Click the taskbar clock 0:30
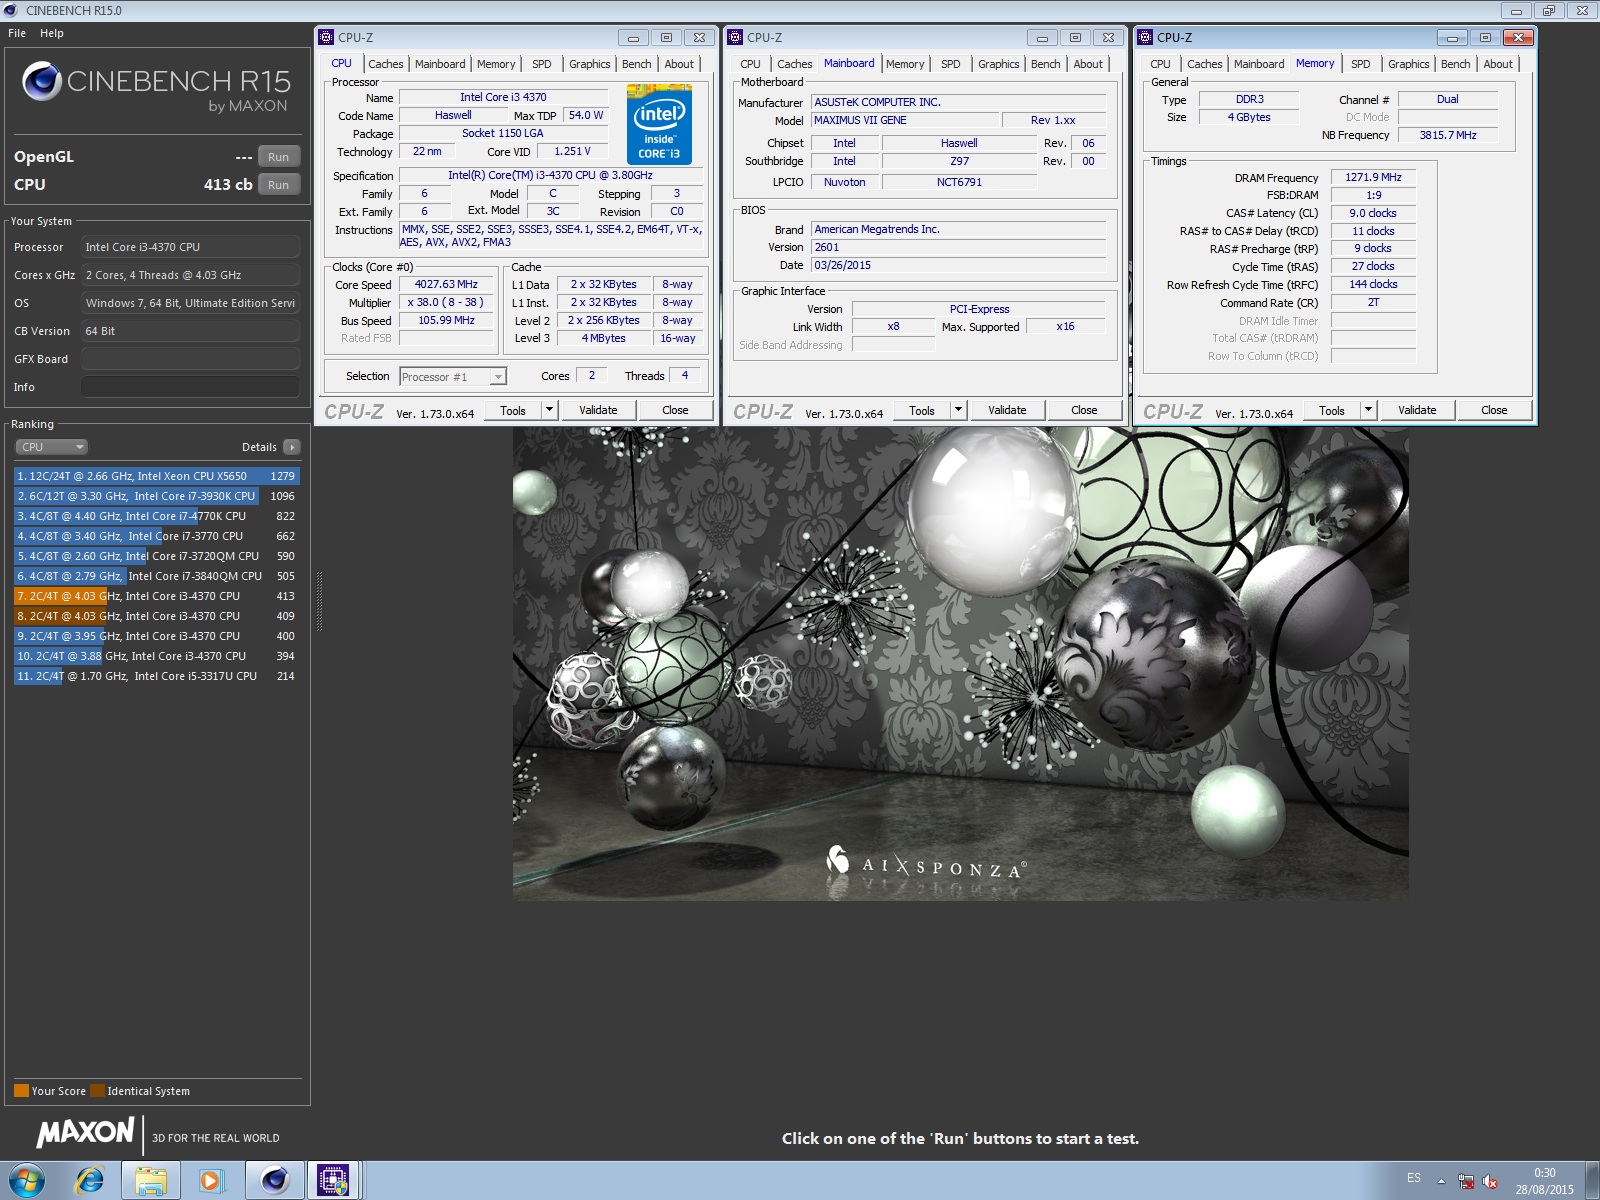 [1544, 1173]
